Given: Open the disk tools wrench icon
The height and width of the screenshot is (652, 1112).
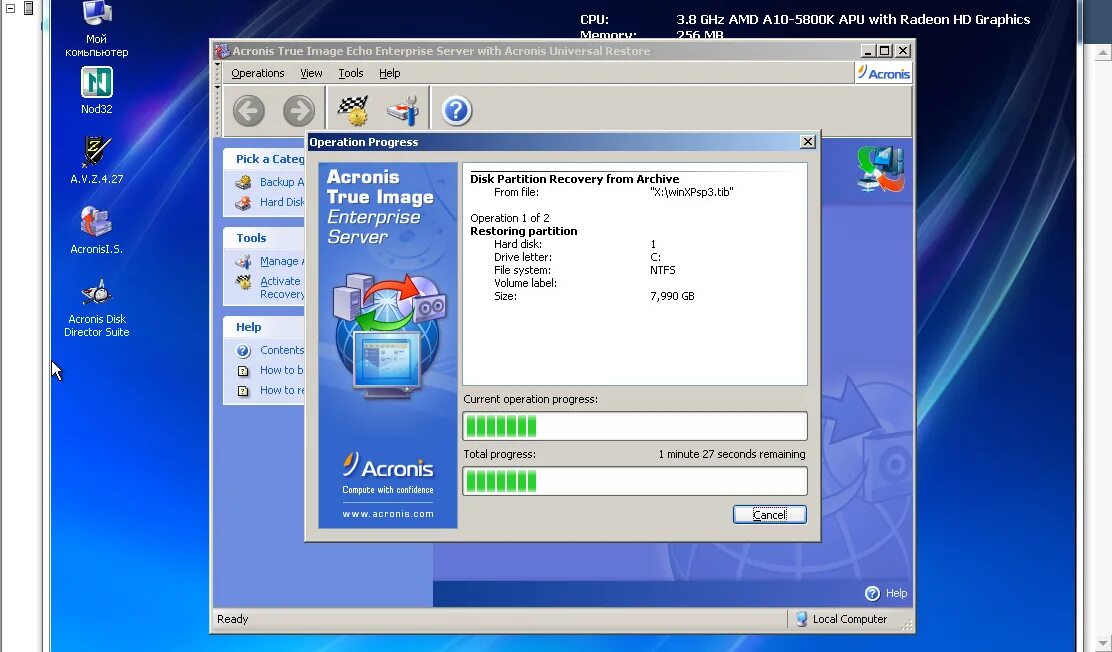Looking at the screenshot, I should (403, 111).
